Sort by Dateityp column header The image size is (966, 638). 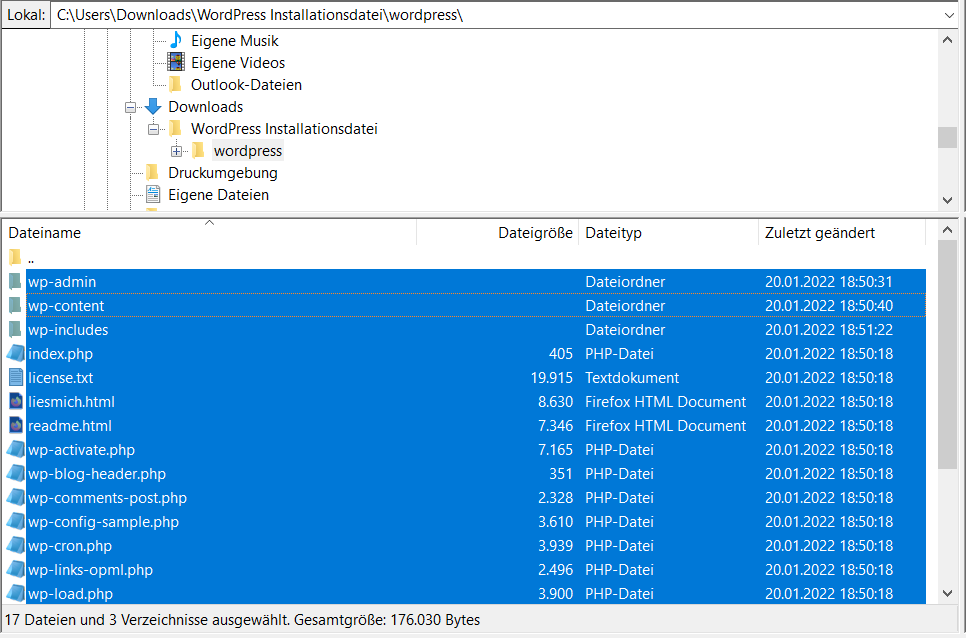click(x=668, y=233)
